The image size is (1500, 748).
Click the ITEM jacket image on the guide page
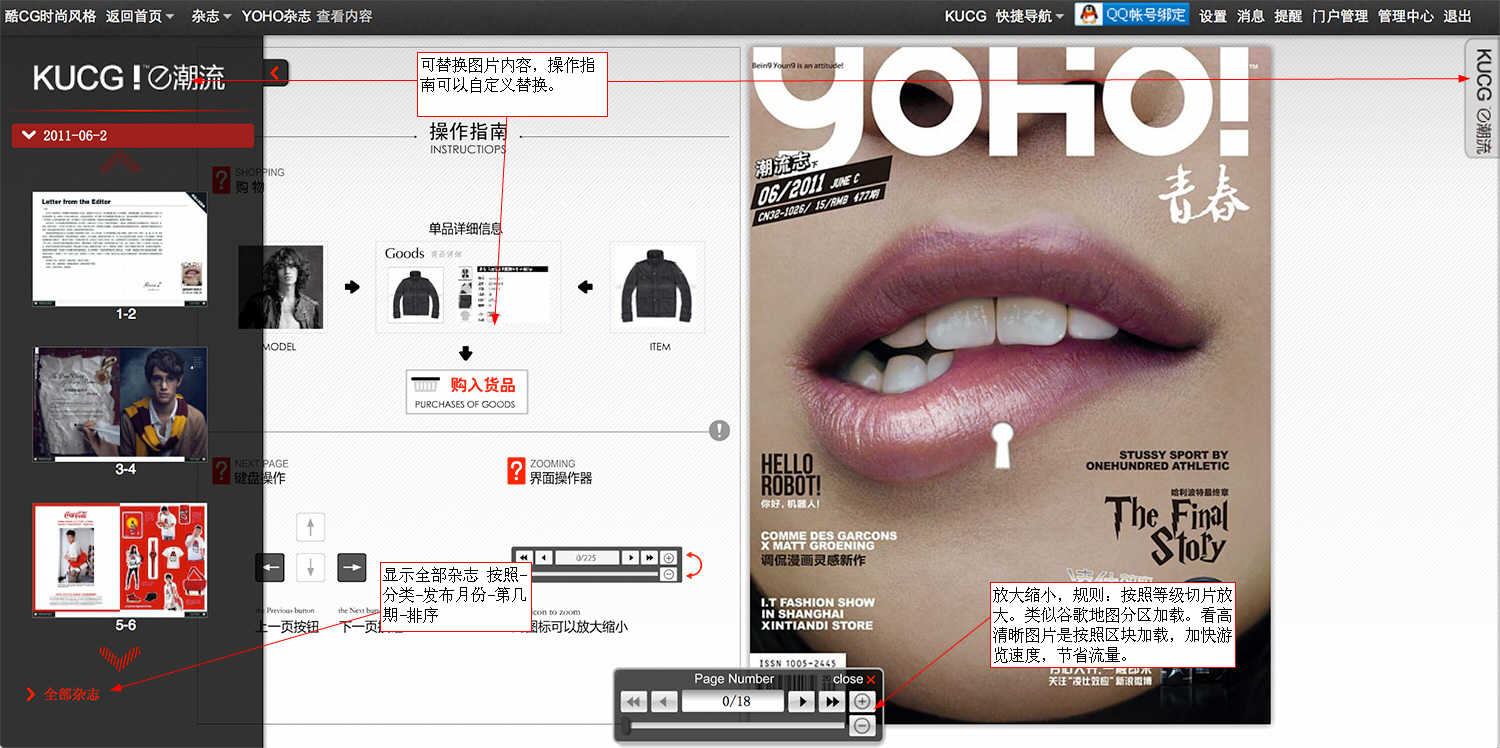click(657, 287)
